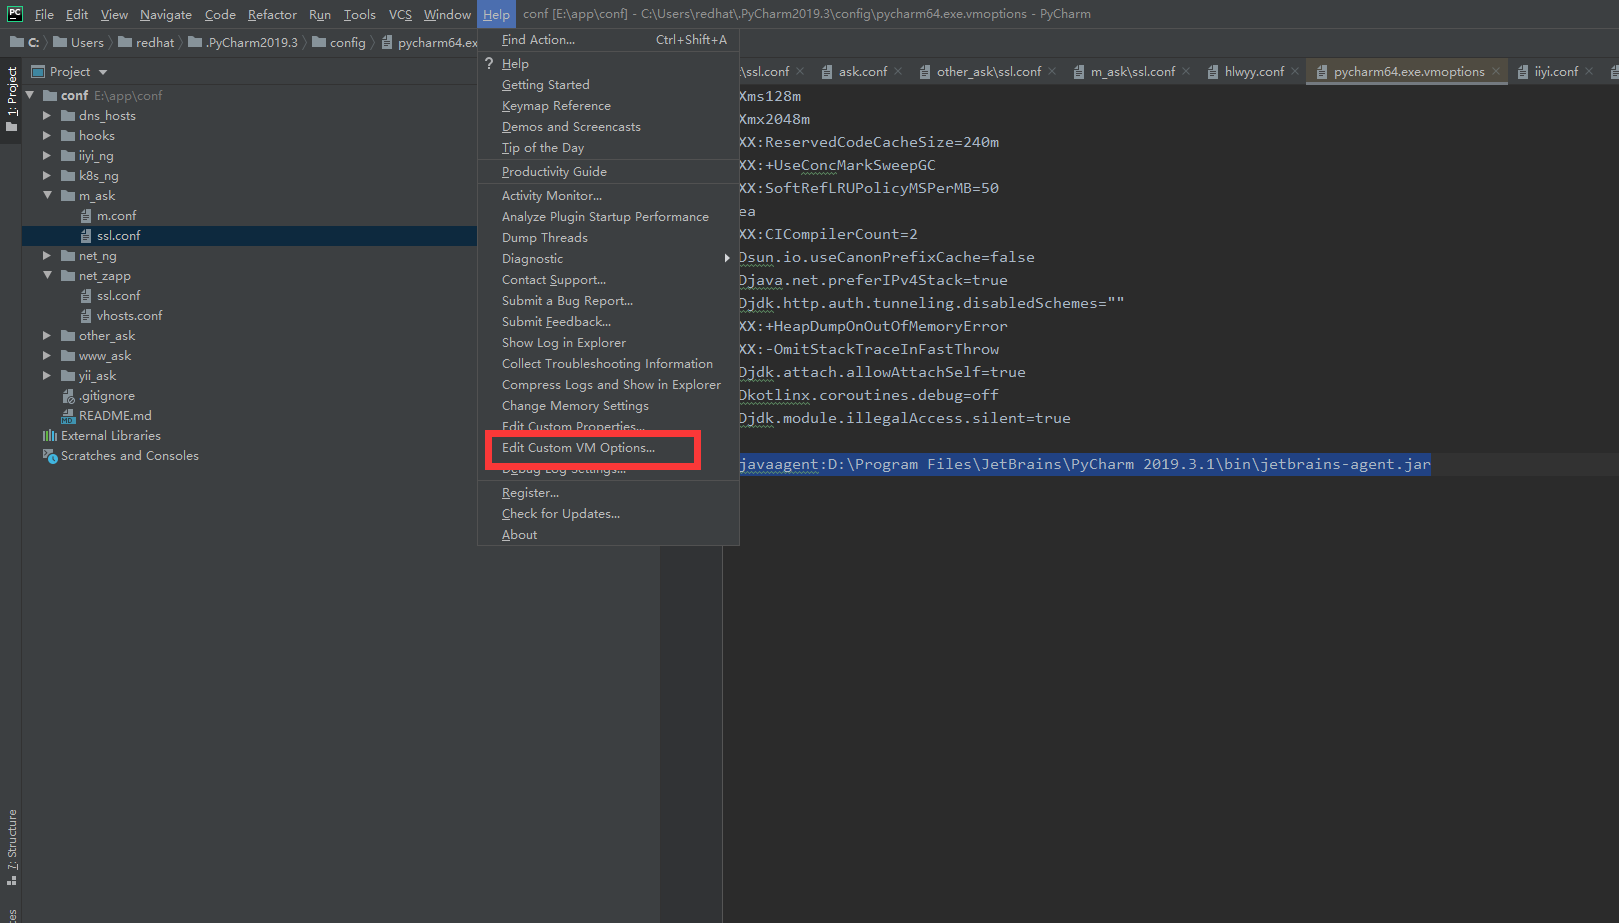Expand the net_ng folder
This screenshot has height=923, width=1619.
(47, 256)
